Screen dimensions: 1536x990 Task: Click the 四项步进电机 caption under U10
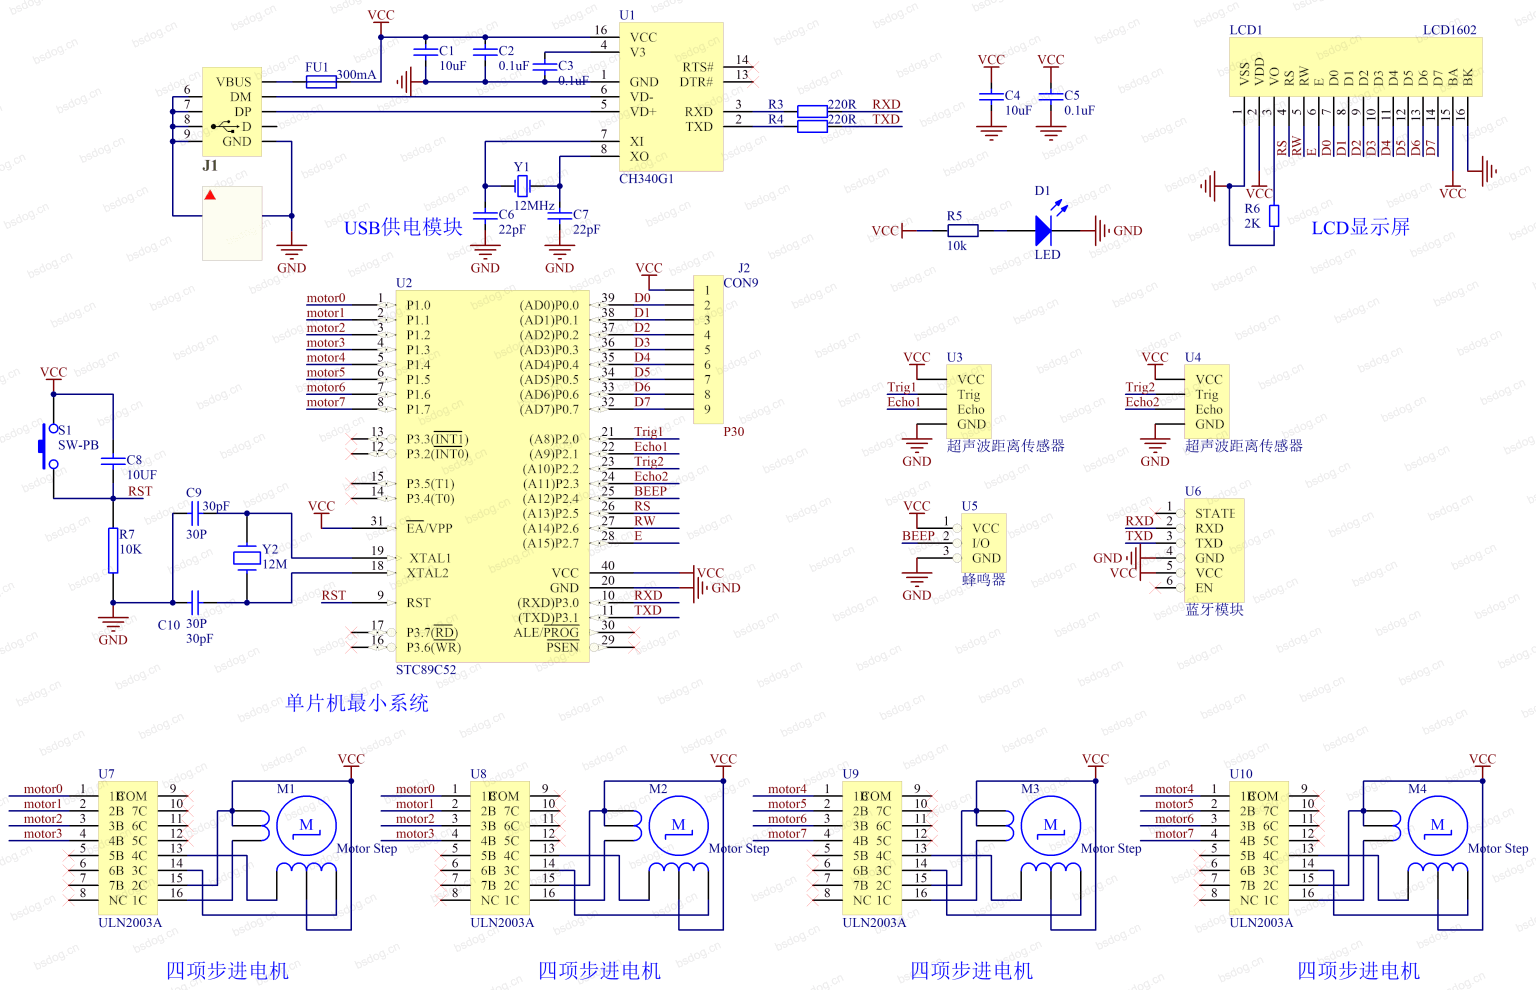[x=1358, y=971]
